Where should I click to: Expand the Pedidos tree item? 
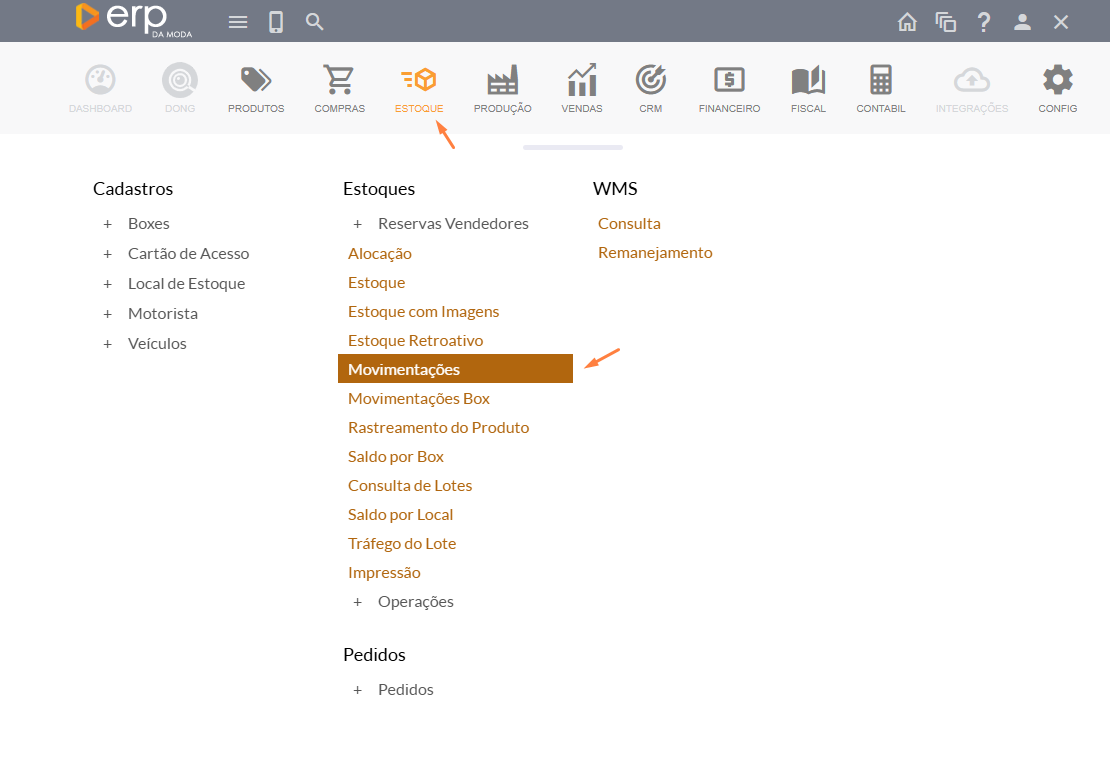click(358, 690)
